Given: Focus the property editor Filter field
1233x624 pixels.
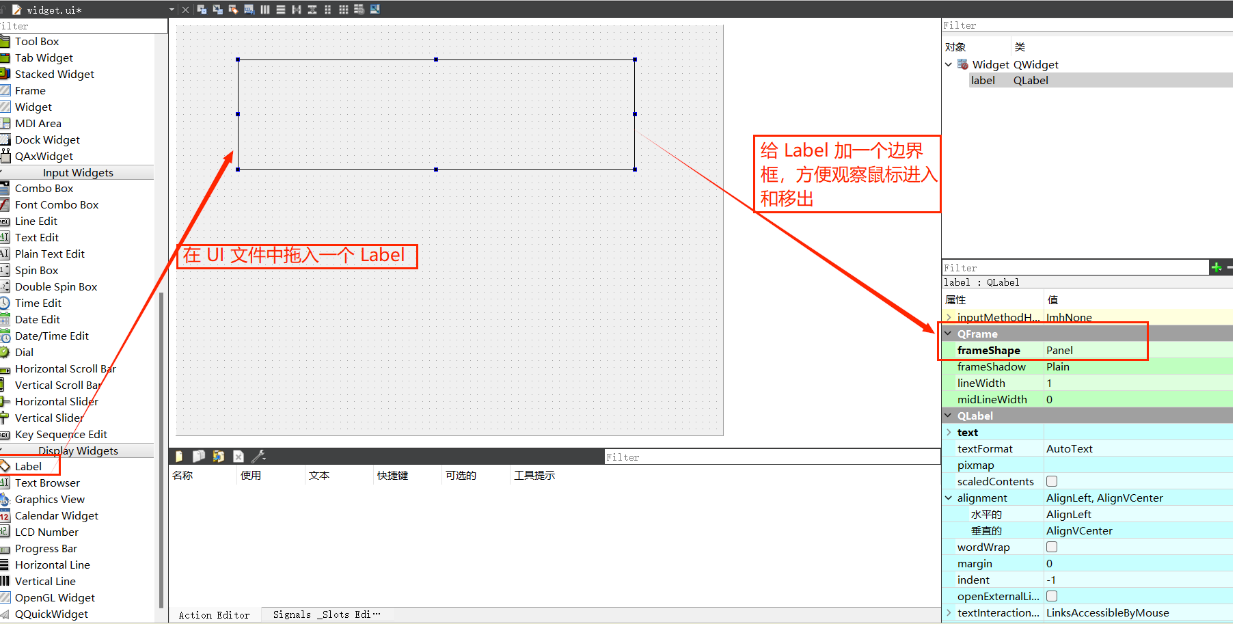Looking at the screenshot, I should (x=1075, y=268).
